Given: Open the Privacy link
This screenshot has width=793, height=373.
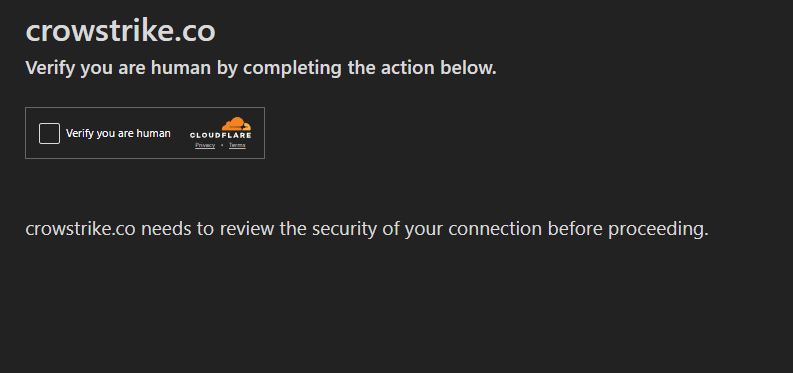Looking at the screenshot, I should tap(205, 146).
